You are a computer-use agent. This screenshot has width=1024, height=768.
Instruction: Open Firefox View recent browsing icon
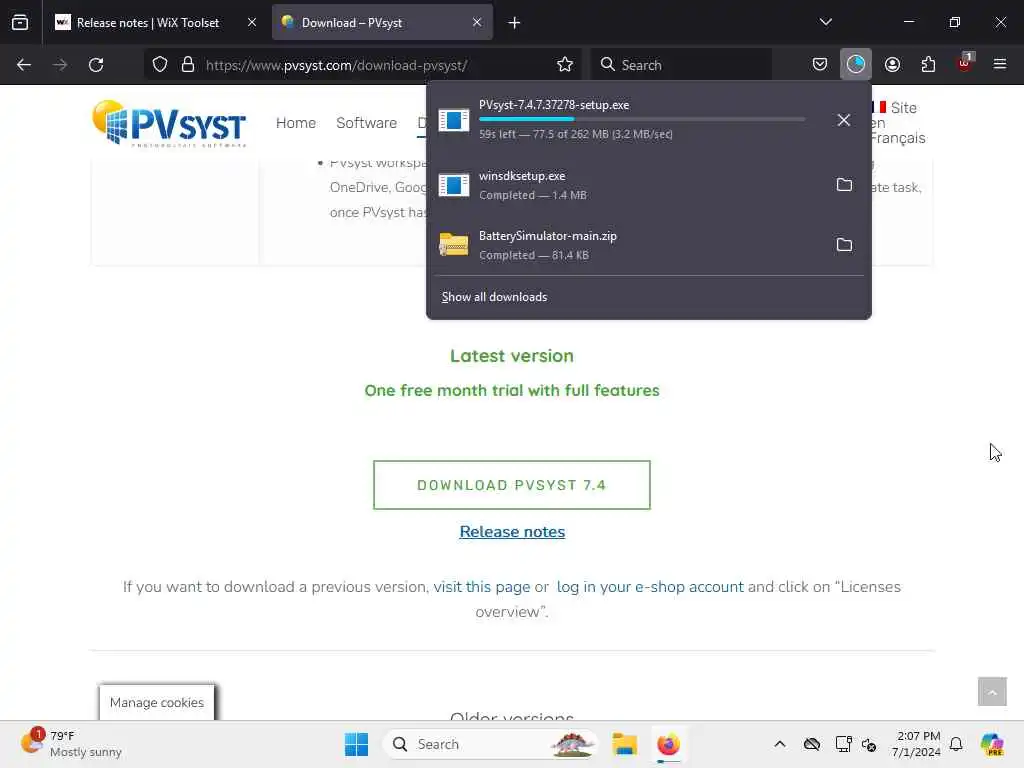20,22
